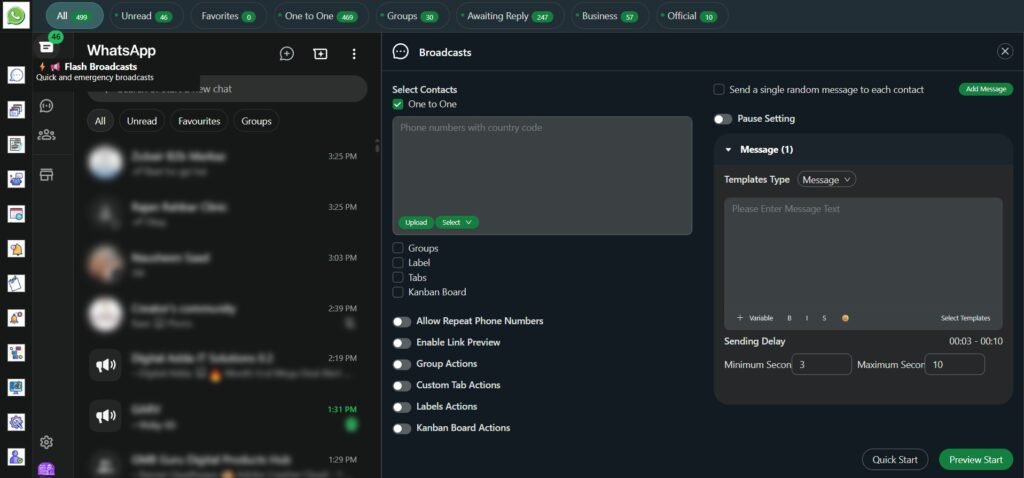Open the three-dot menu in WhatsApp header
Viewport: 1024px width, 478px height.
coord(353,54)
